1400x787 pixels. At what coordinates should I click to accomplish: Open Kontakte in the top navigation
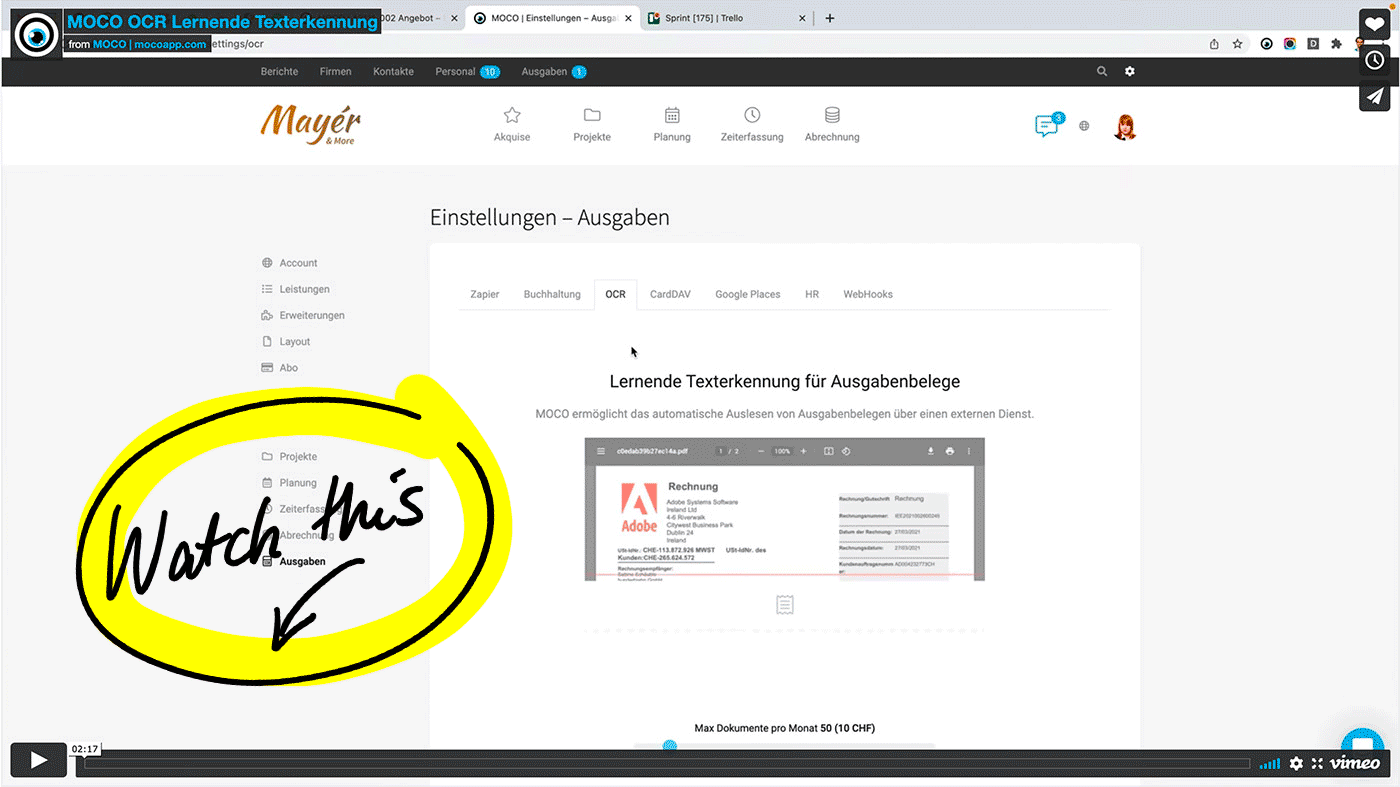coord(393,72)
